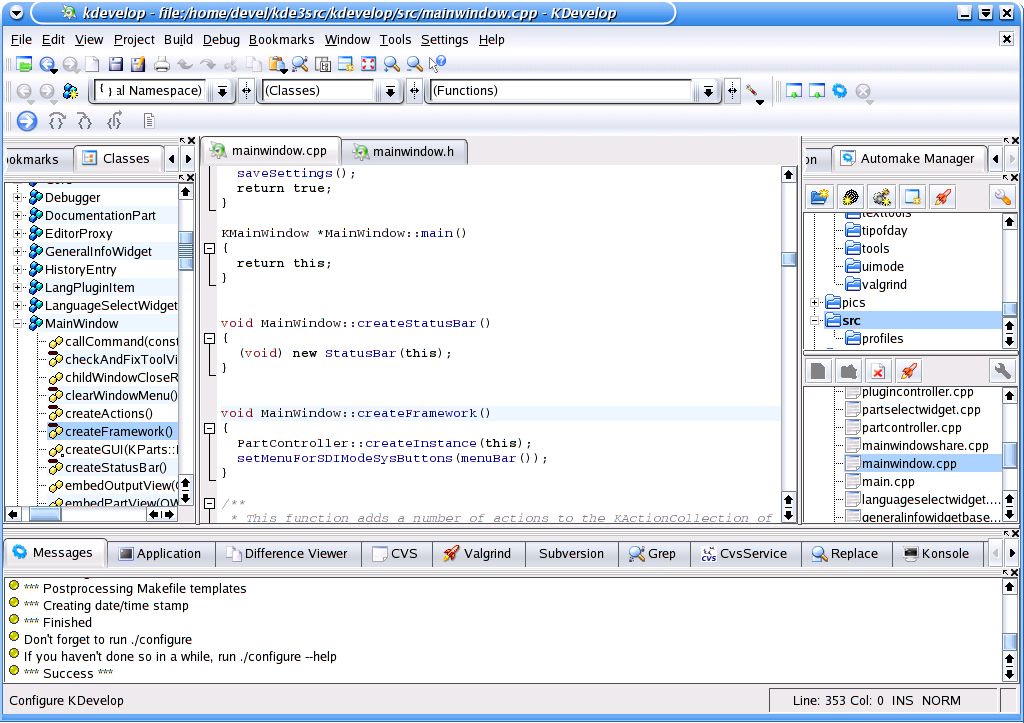Click the Save file floppy disk icon

pos(116,64)
